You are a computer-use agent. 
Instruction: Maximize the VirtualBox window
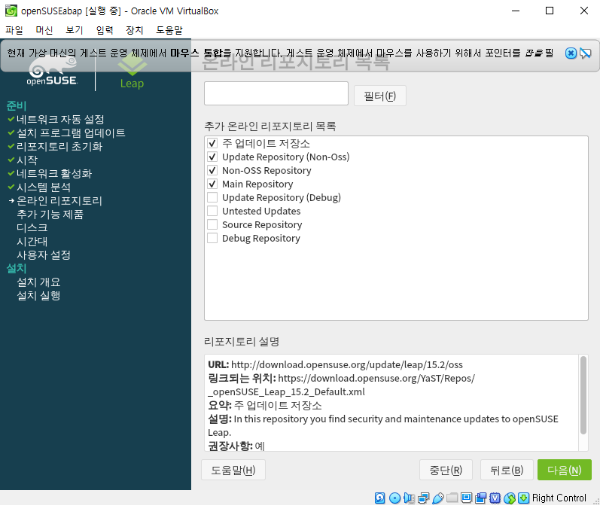click(x=549, y=11)
